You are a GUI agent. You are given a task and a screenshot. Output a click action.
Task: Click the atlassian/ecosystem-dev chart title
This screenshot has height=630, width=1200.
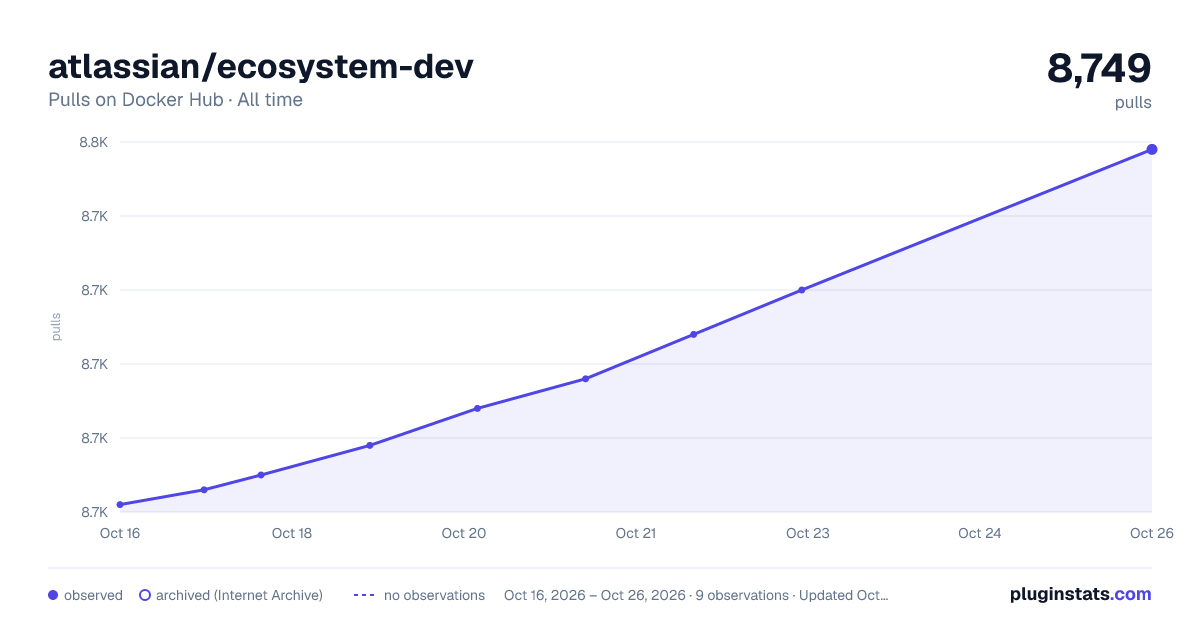(261, 66)
